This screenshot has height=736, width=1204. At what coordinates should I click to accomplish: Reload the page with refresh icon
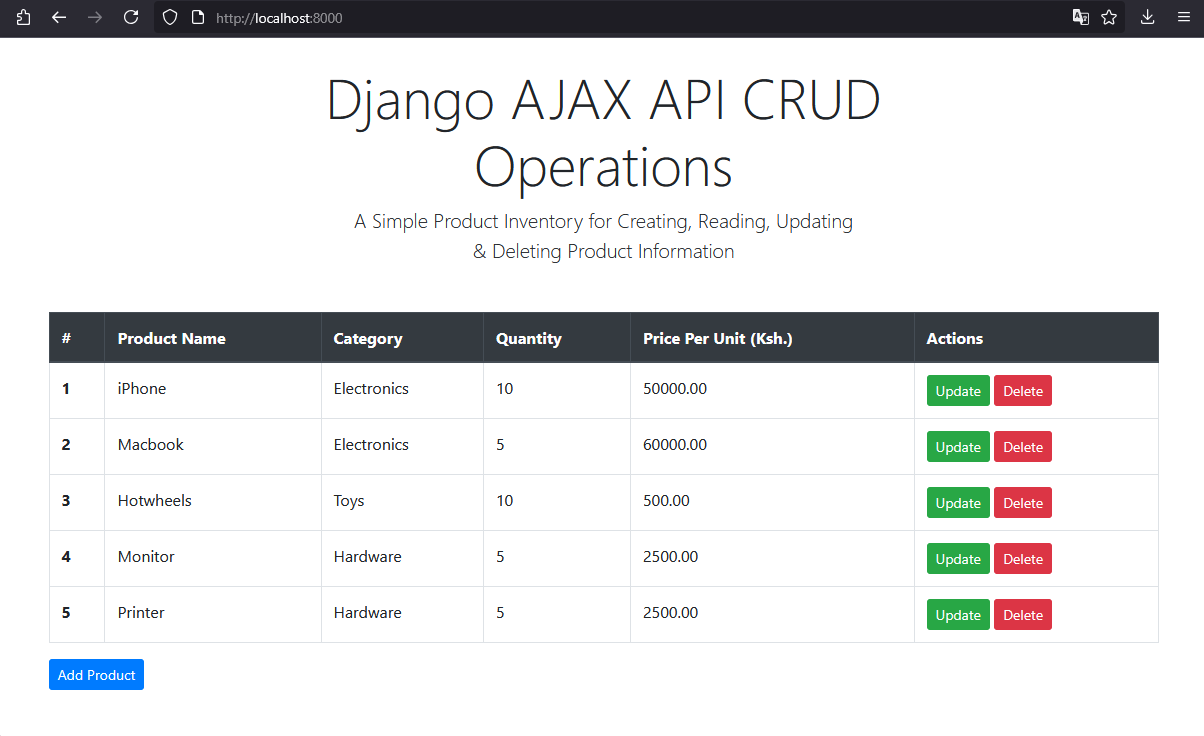pyautogui.click(x=131, y=17)
